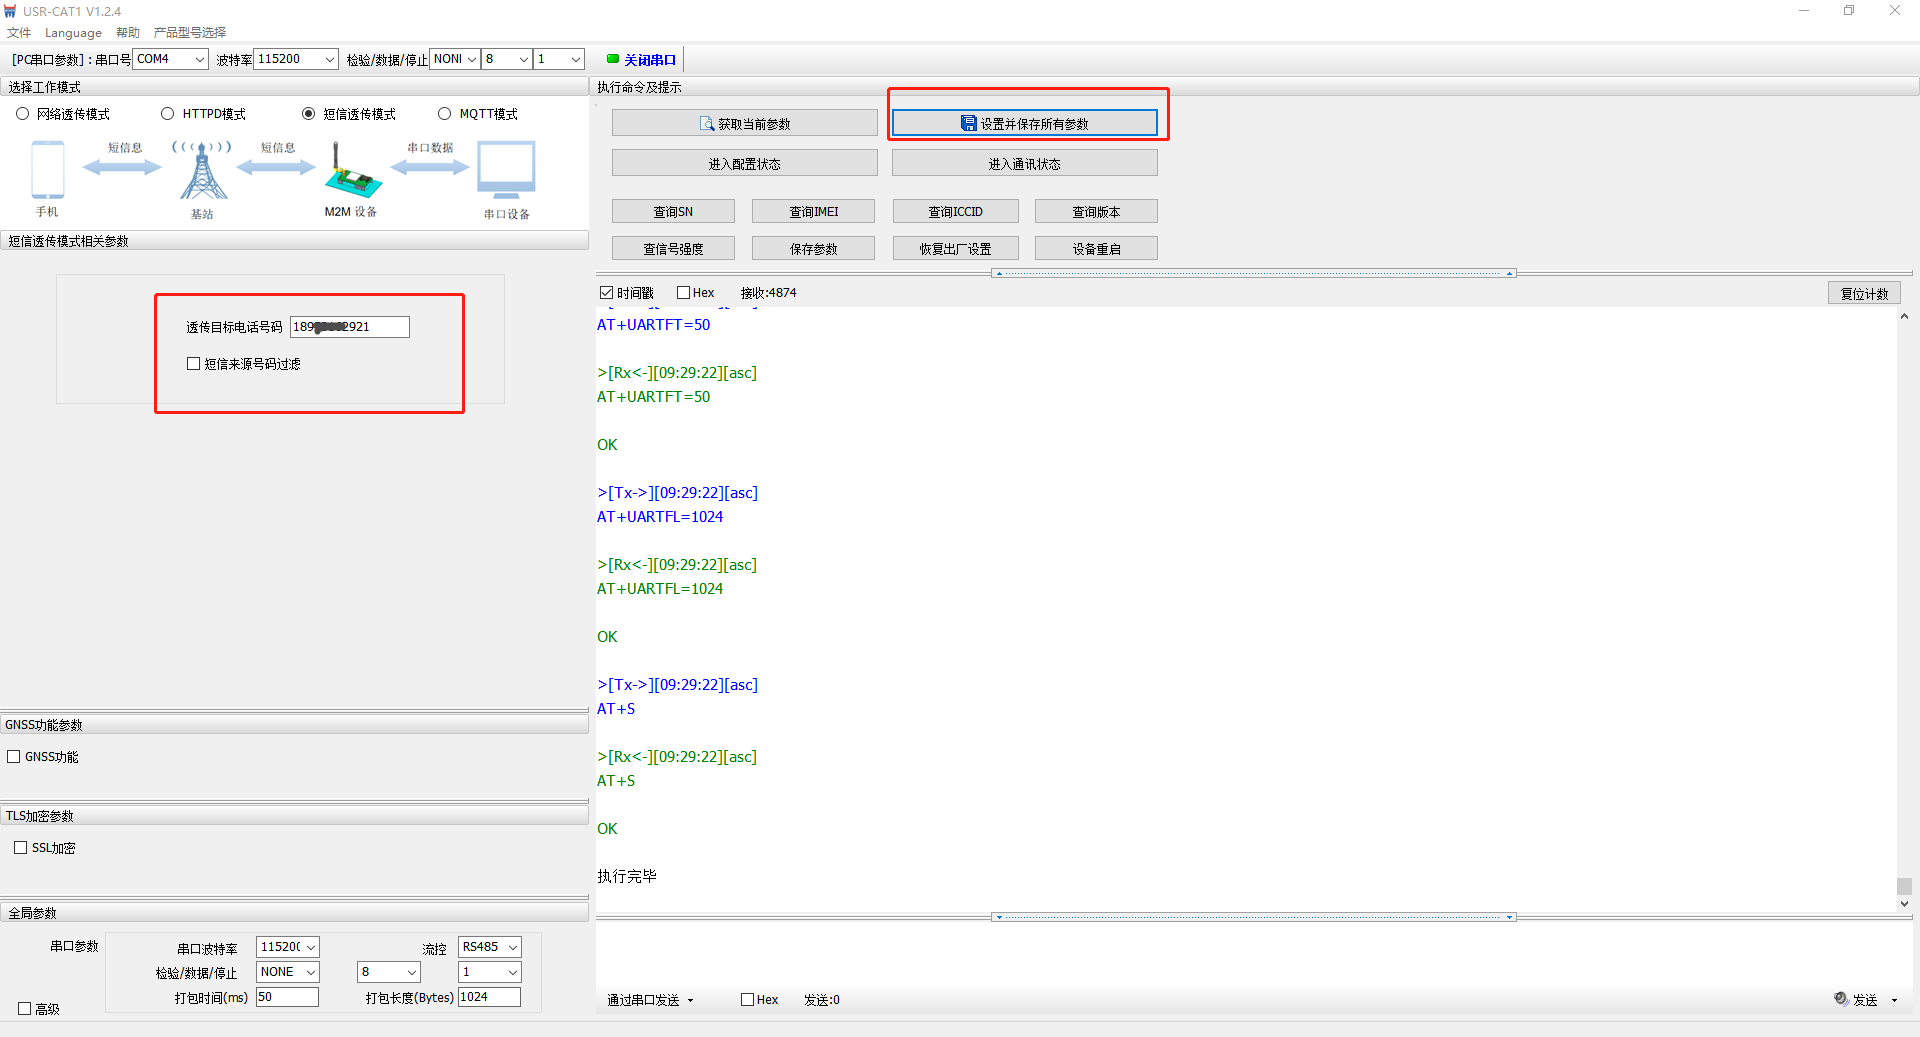Click the 查询IMEI button
Screen dimensions: 1920x1037
813,212
